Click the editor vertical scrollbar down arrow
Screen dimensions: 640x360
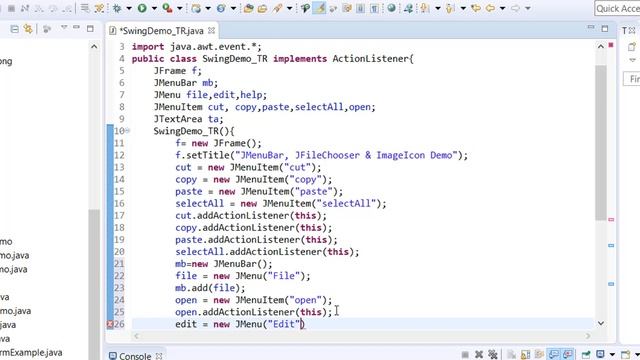[601, 323]
